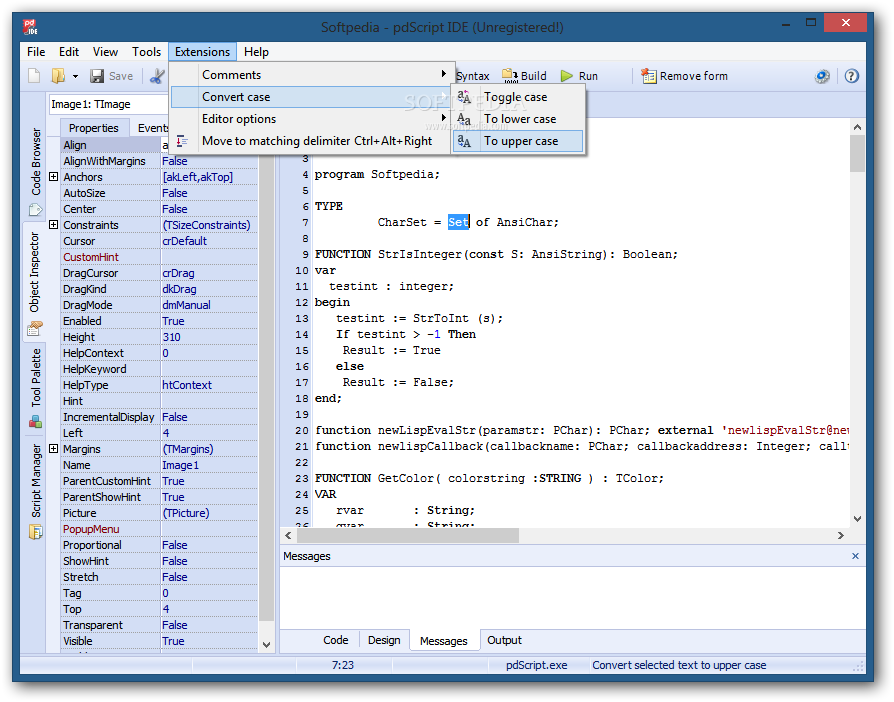The image size is (894, 702).
Task: Click the Open folder toolbar icon
Action: (x=58, y=76)
